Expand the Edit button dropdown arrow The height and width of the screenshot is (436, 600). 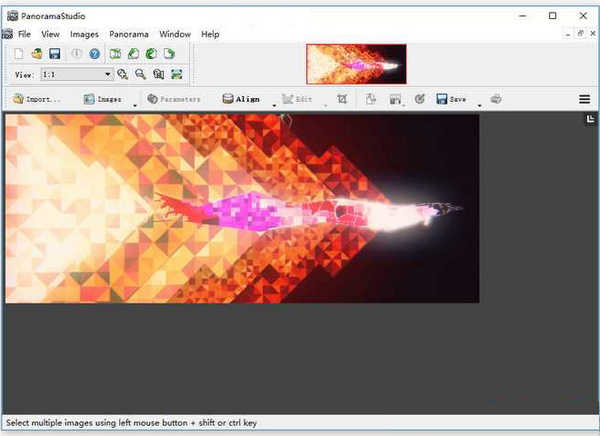pos(325,105)
